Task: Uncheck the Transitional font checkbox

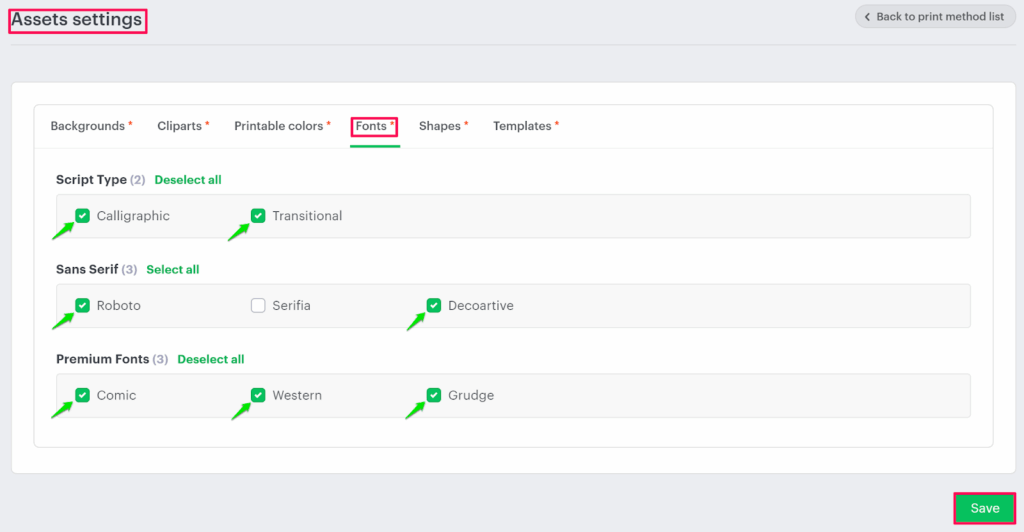Action: click(258, 216)
